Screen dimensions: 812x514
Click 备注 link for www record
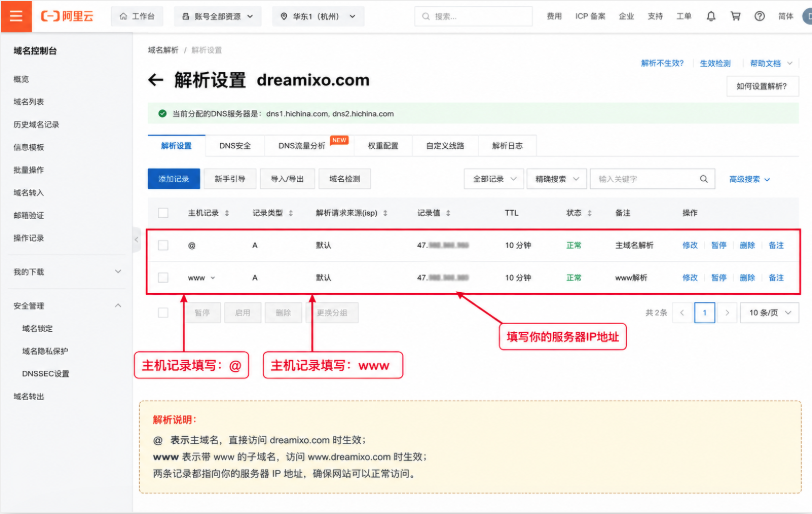point(776,278)
